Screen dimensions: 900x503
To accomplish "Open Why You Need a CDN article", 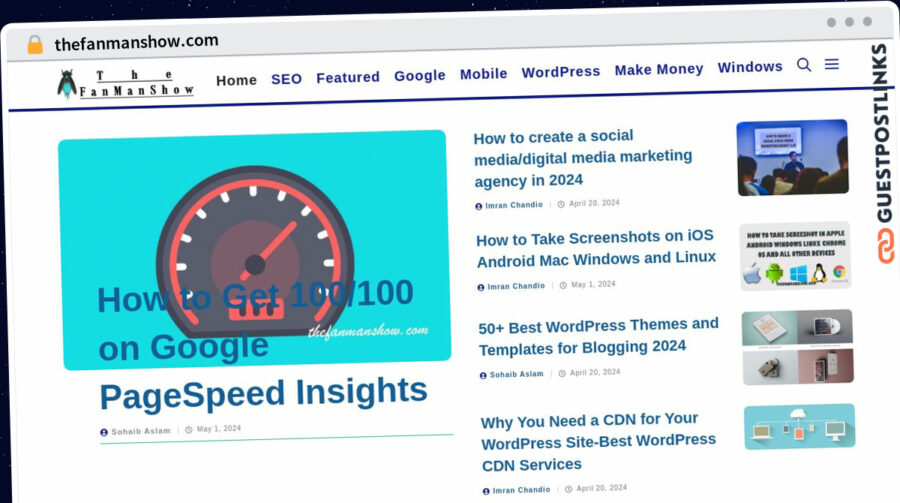I will coord(598,442).
